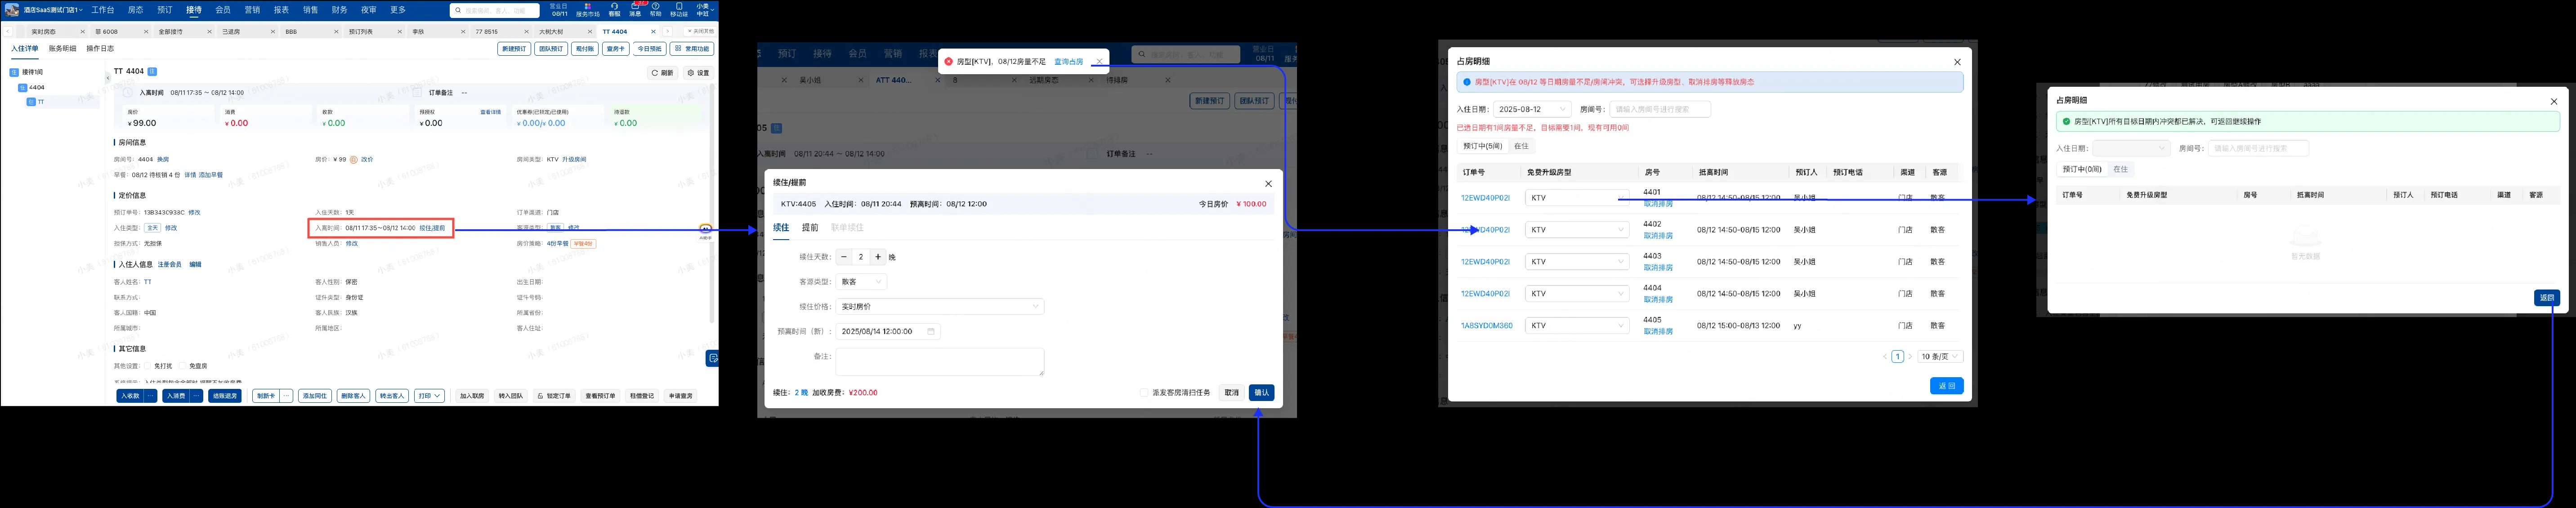Screen dimensions: 2576x508
Task: Open the 服务市场 icon in the top bar
Action: click(588, 9)
